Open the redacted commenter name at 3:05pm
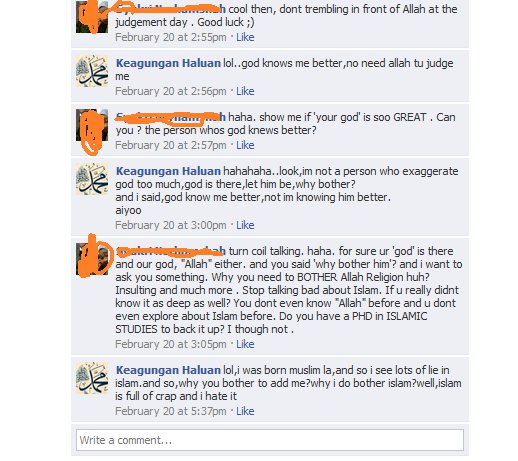Image resolution: width=518 pixels, height=461 pixels. [170, 251]
